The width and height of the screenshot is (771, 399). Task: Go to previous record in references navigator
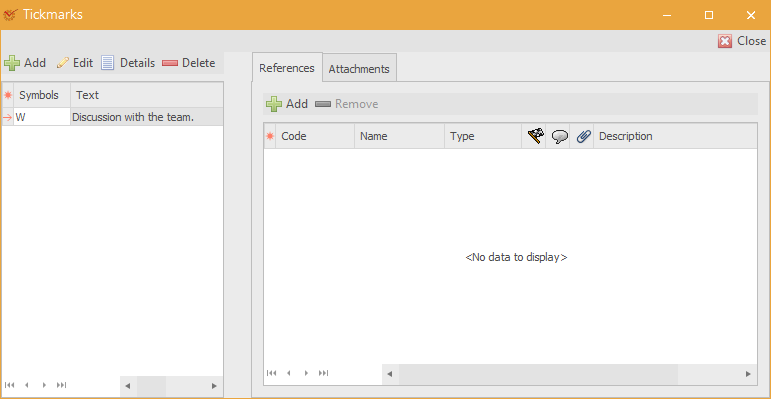click(289, 373)
